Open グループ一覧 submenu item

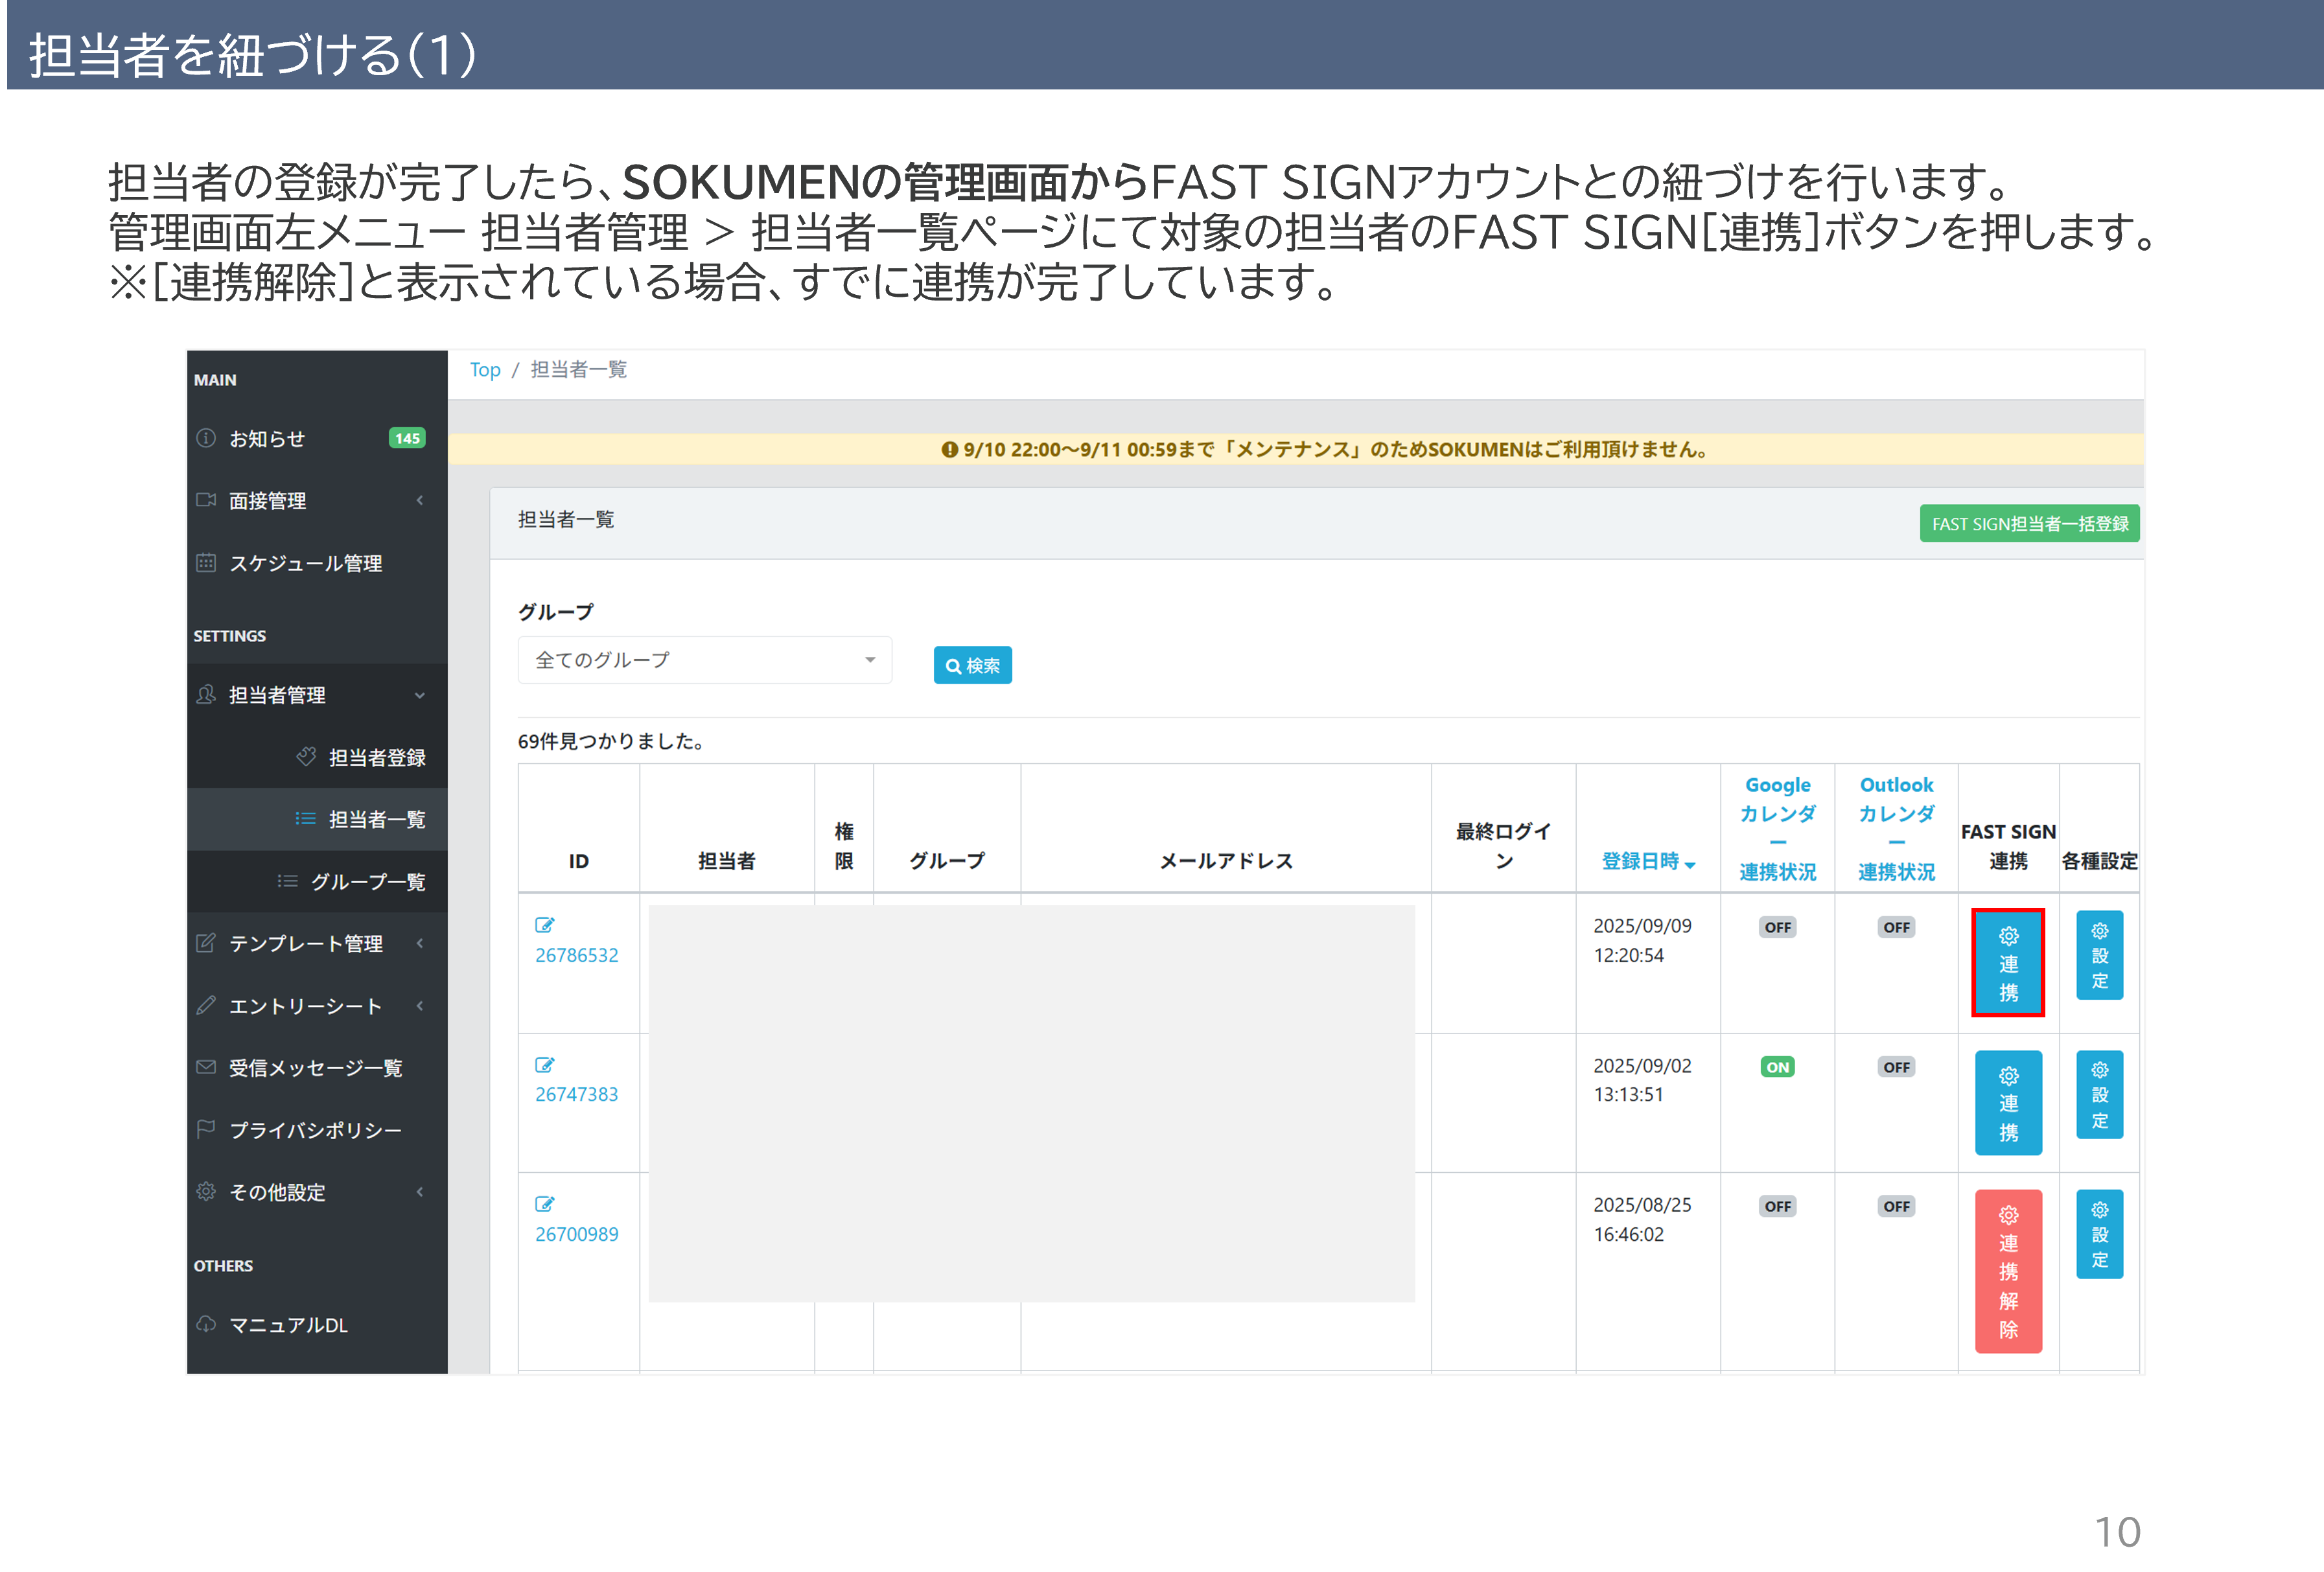click(367, 881)
